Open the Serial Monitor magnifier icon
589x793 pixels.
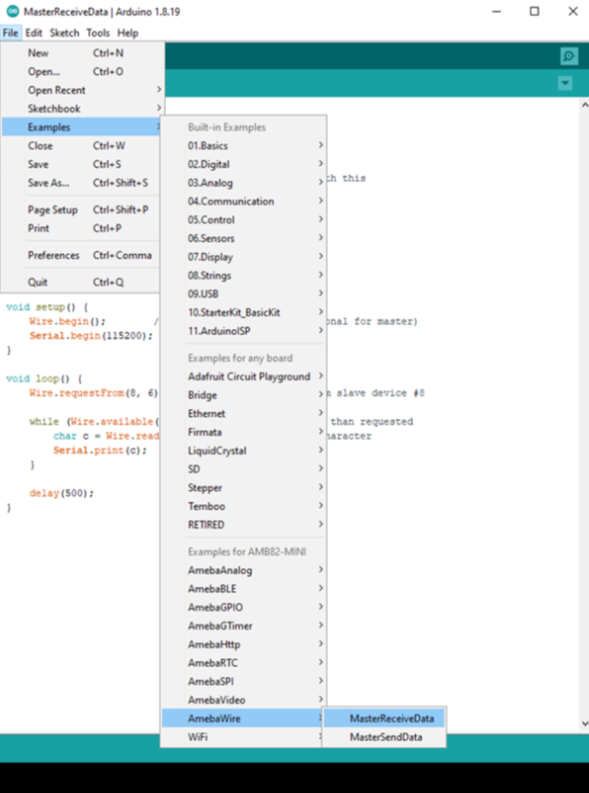pyautogui.click(x=569, y=56)
